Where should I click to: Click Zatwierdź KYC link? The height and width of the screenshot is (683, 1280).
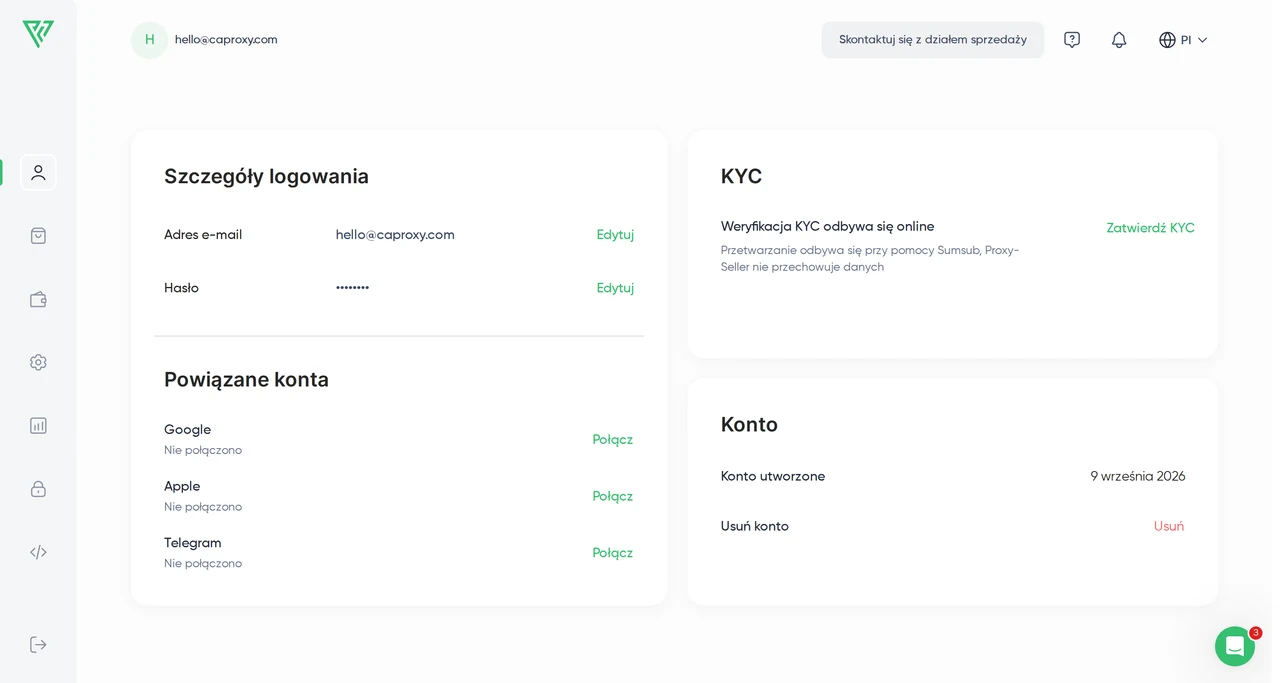[1150, 228]
